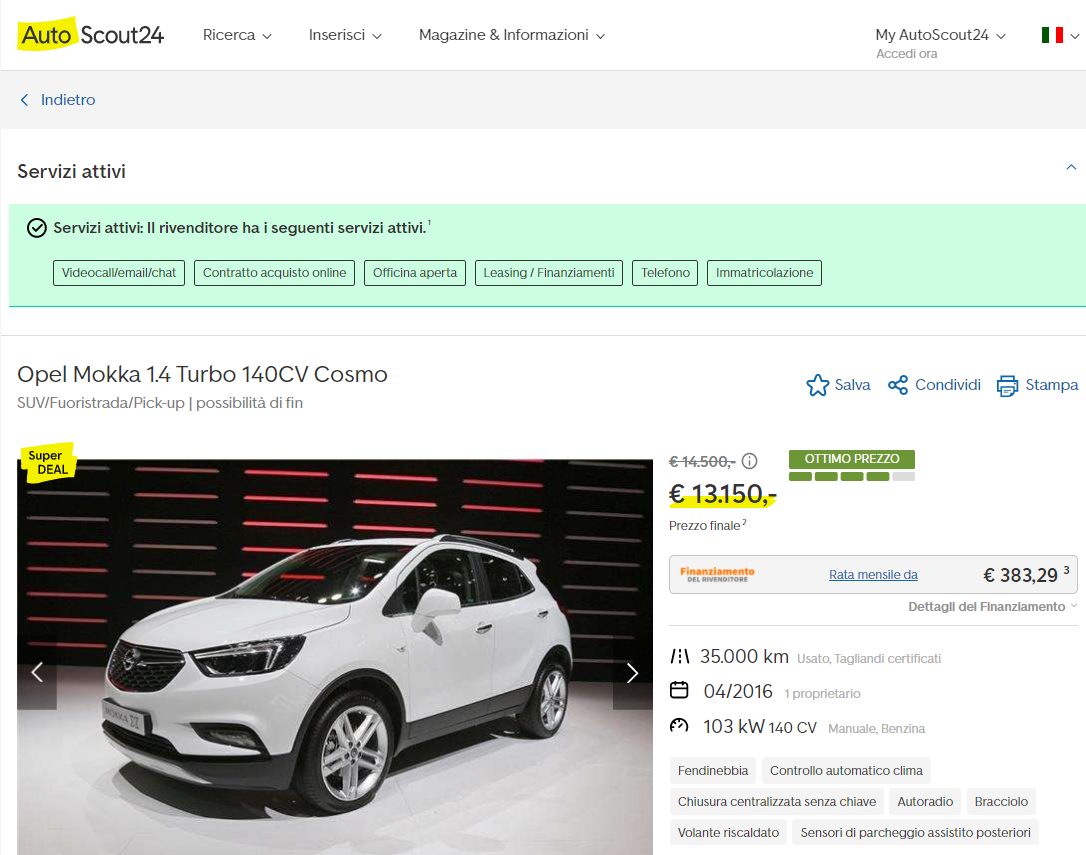Click the Finanziamento del rivenditore logo

(x=718, y=574)
